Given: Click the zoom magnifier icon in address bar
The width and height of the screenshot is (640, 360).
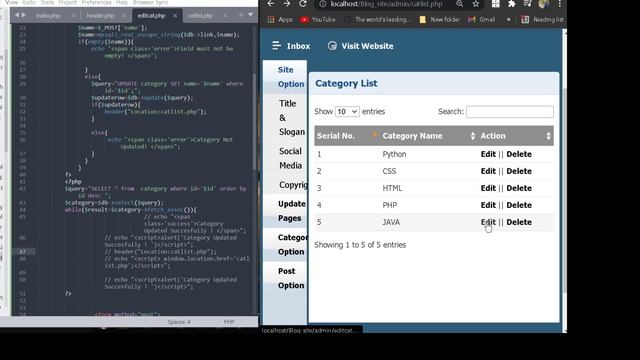Looking at the screenshot, I should [460, 4].
